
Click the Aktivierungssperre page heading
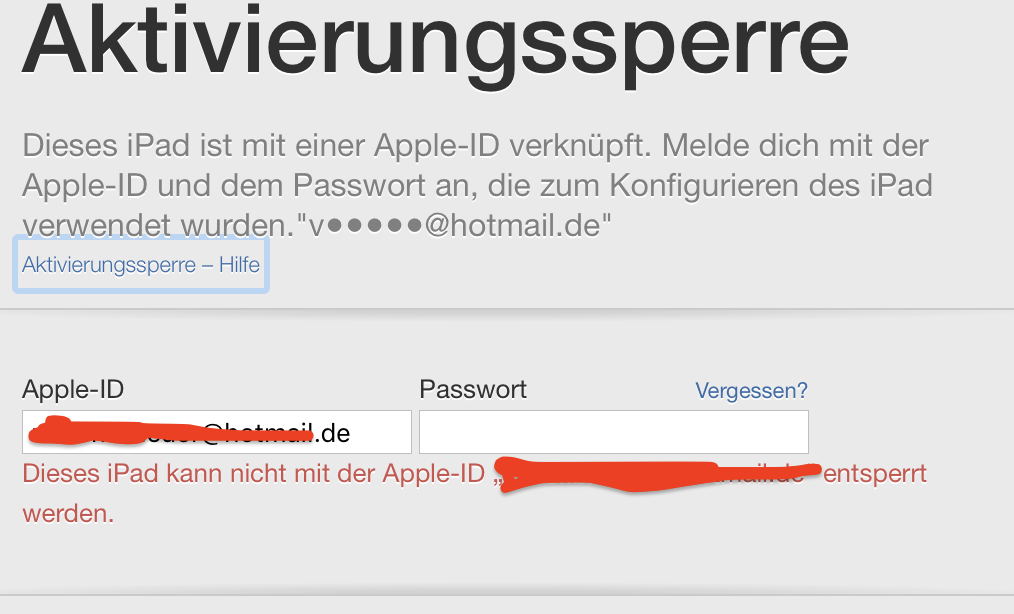435,44
